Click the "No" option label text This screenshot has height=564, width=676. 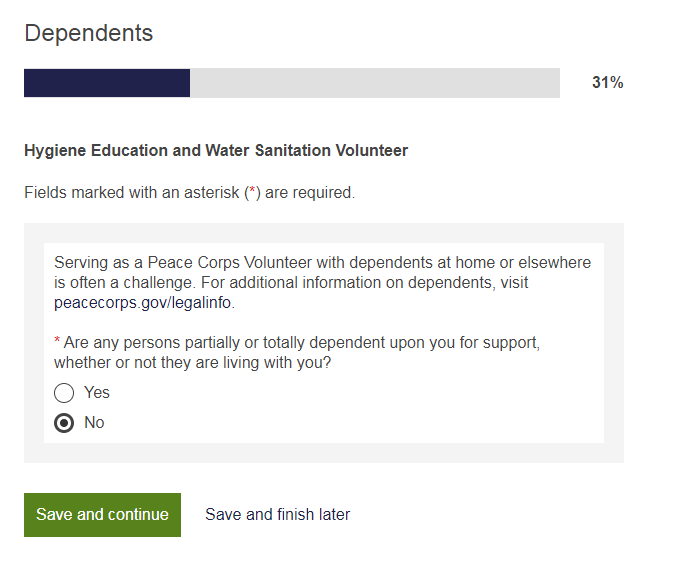point(94,423)
